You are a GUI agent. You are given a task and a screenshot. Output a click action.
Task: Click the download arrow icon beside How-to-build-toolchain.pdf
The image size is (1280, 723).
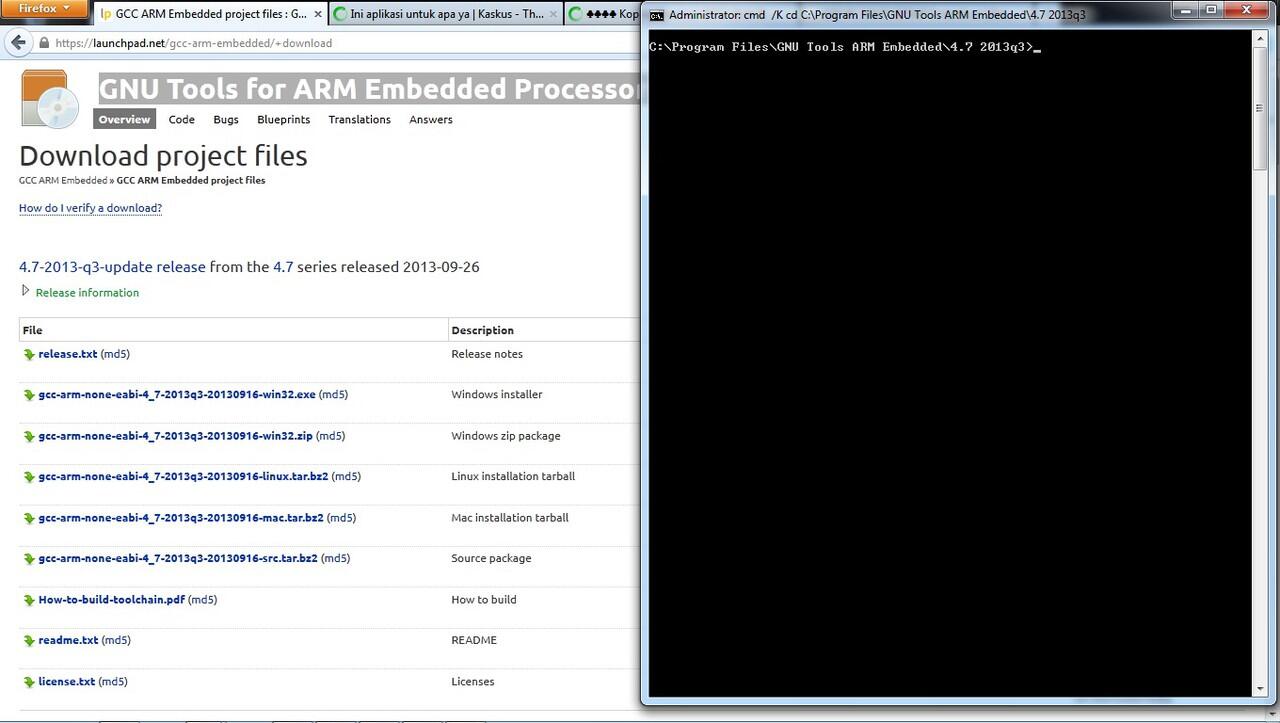click(29, 600)
